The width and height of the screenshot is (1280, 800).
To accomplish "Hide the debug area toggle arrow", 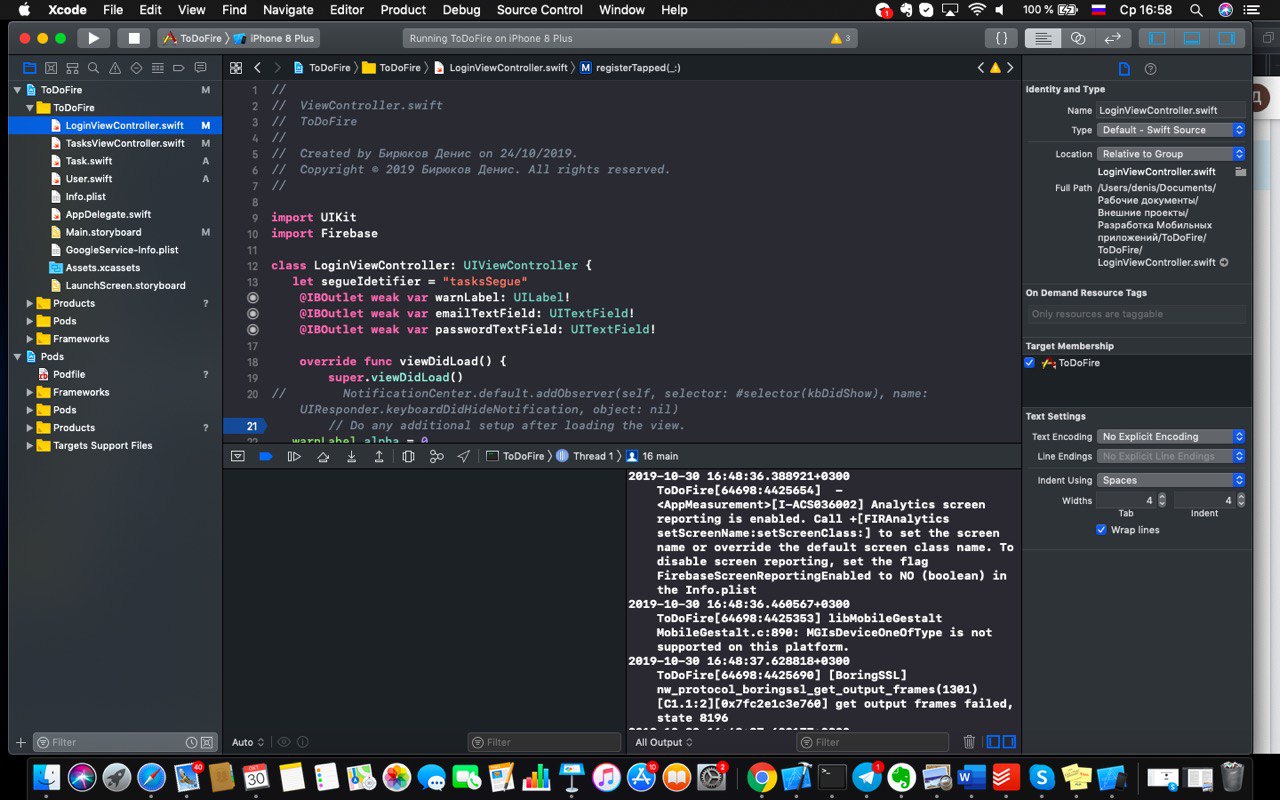I will (x=237, y=456).
